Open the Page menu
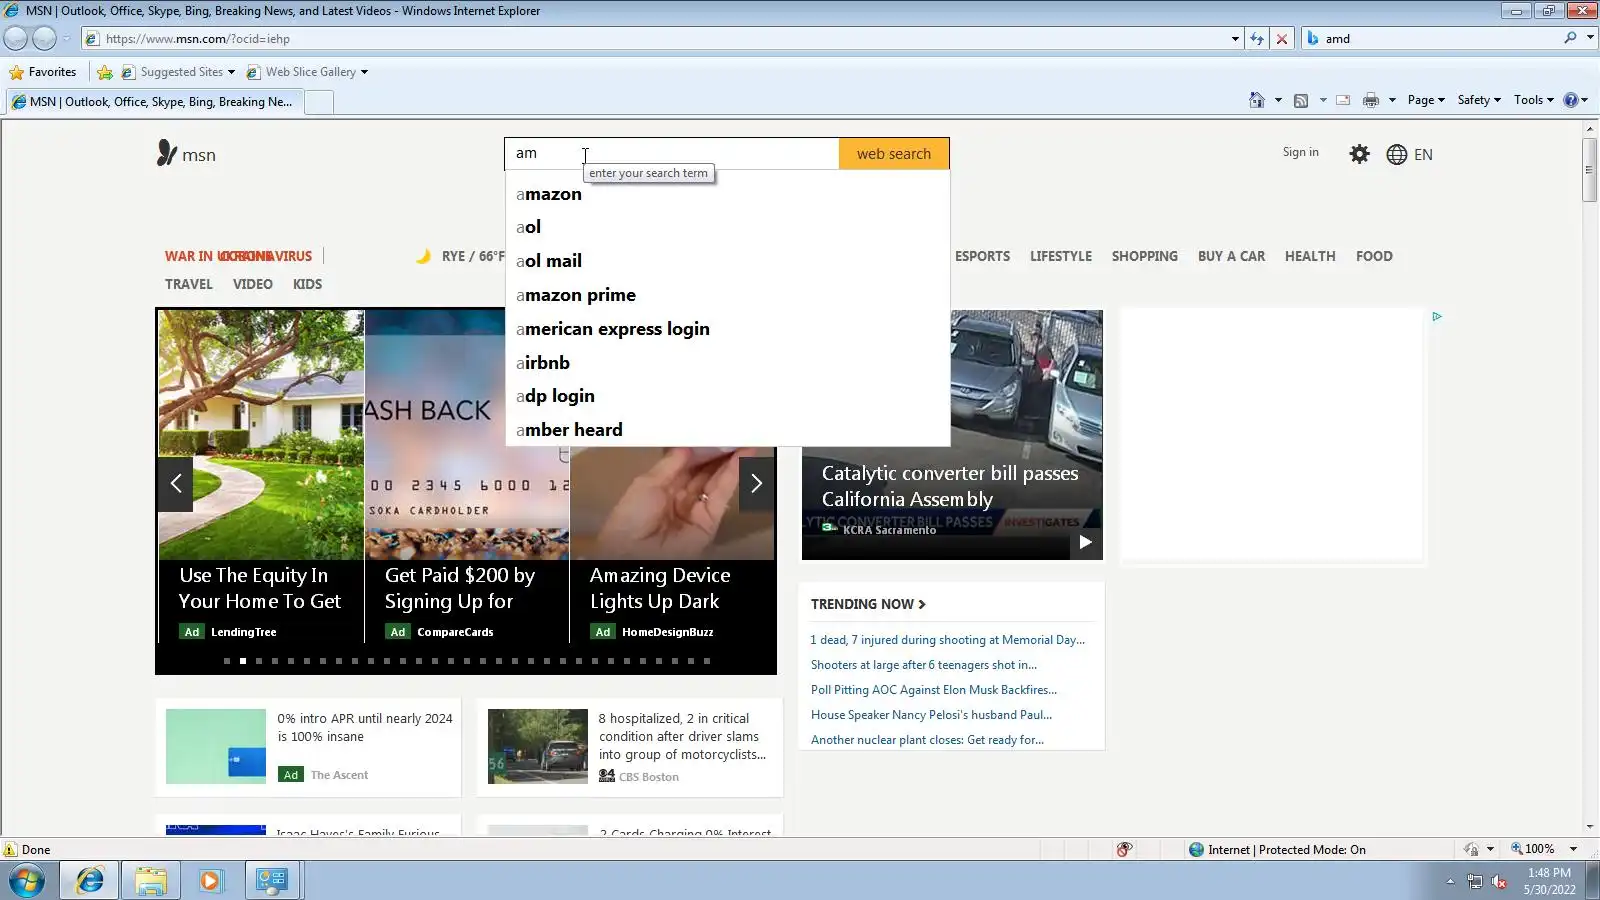The height and width of the screenshot is (900, 1600). (x=1426, y=100)
